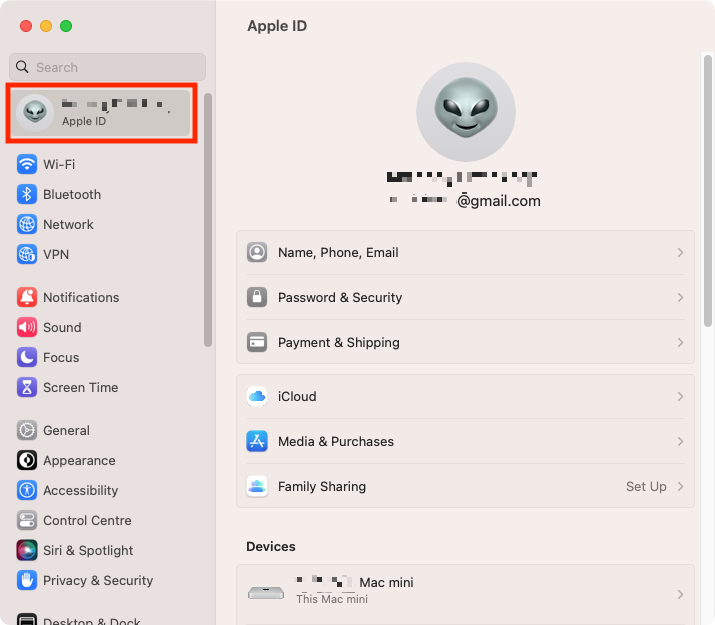Viewport: 715px width, 625px height.
Task: Click the search magnifying glass icon
Action: point(22,67)
